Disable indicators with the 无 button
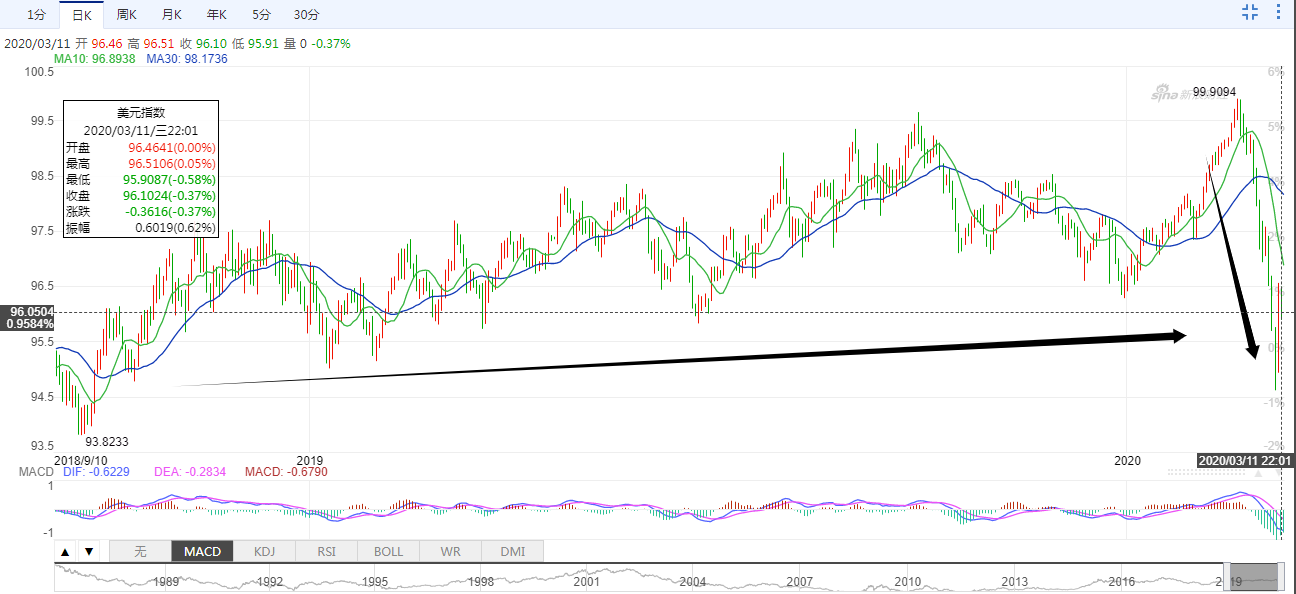 click(140, 551)
